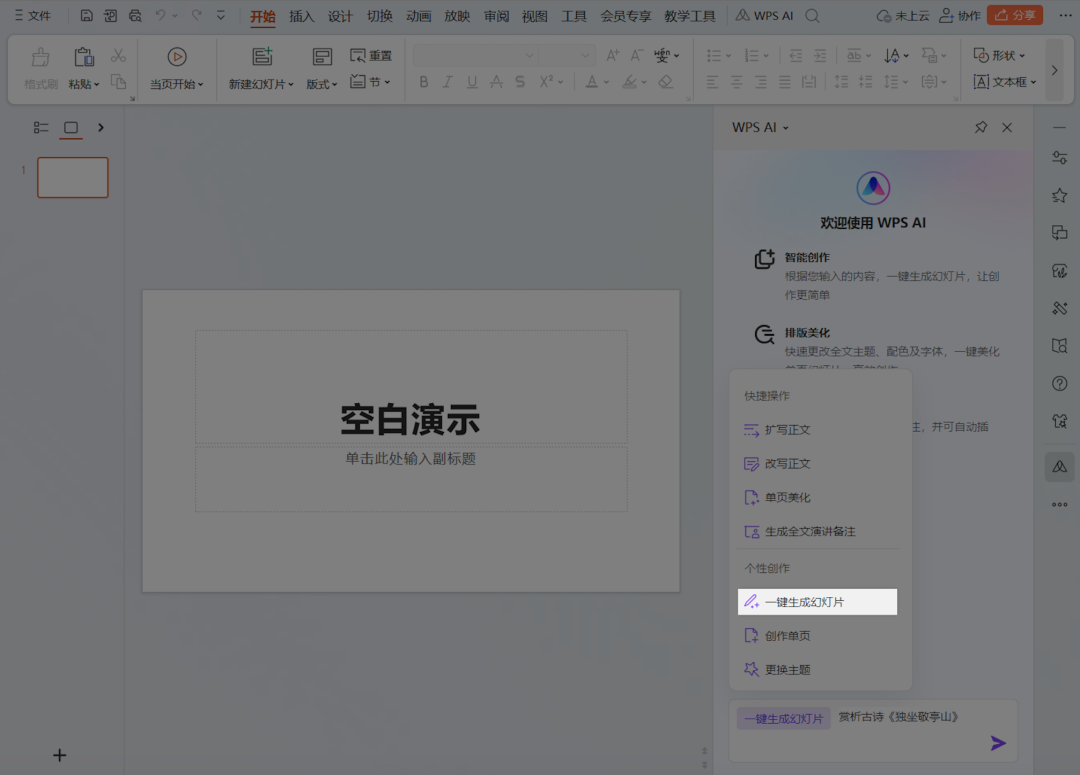The image size is (1080, 775).
Task: Toggle bold formatting
Action: tap(423, 81)
